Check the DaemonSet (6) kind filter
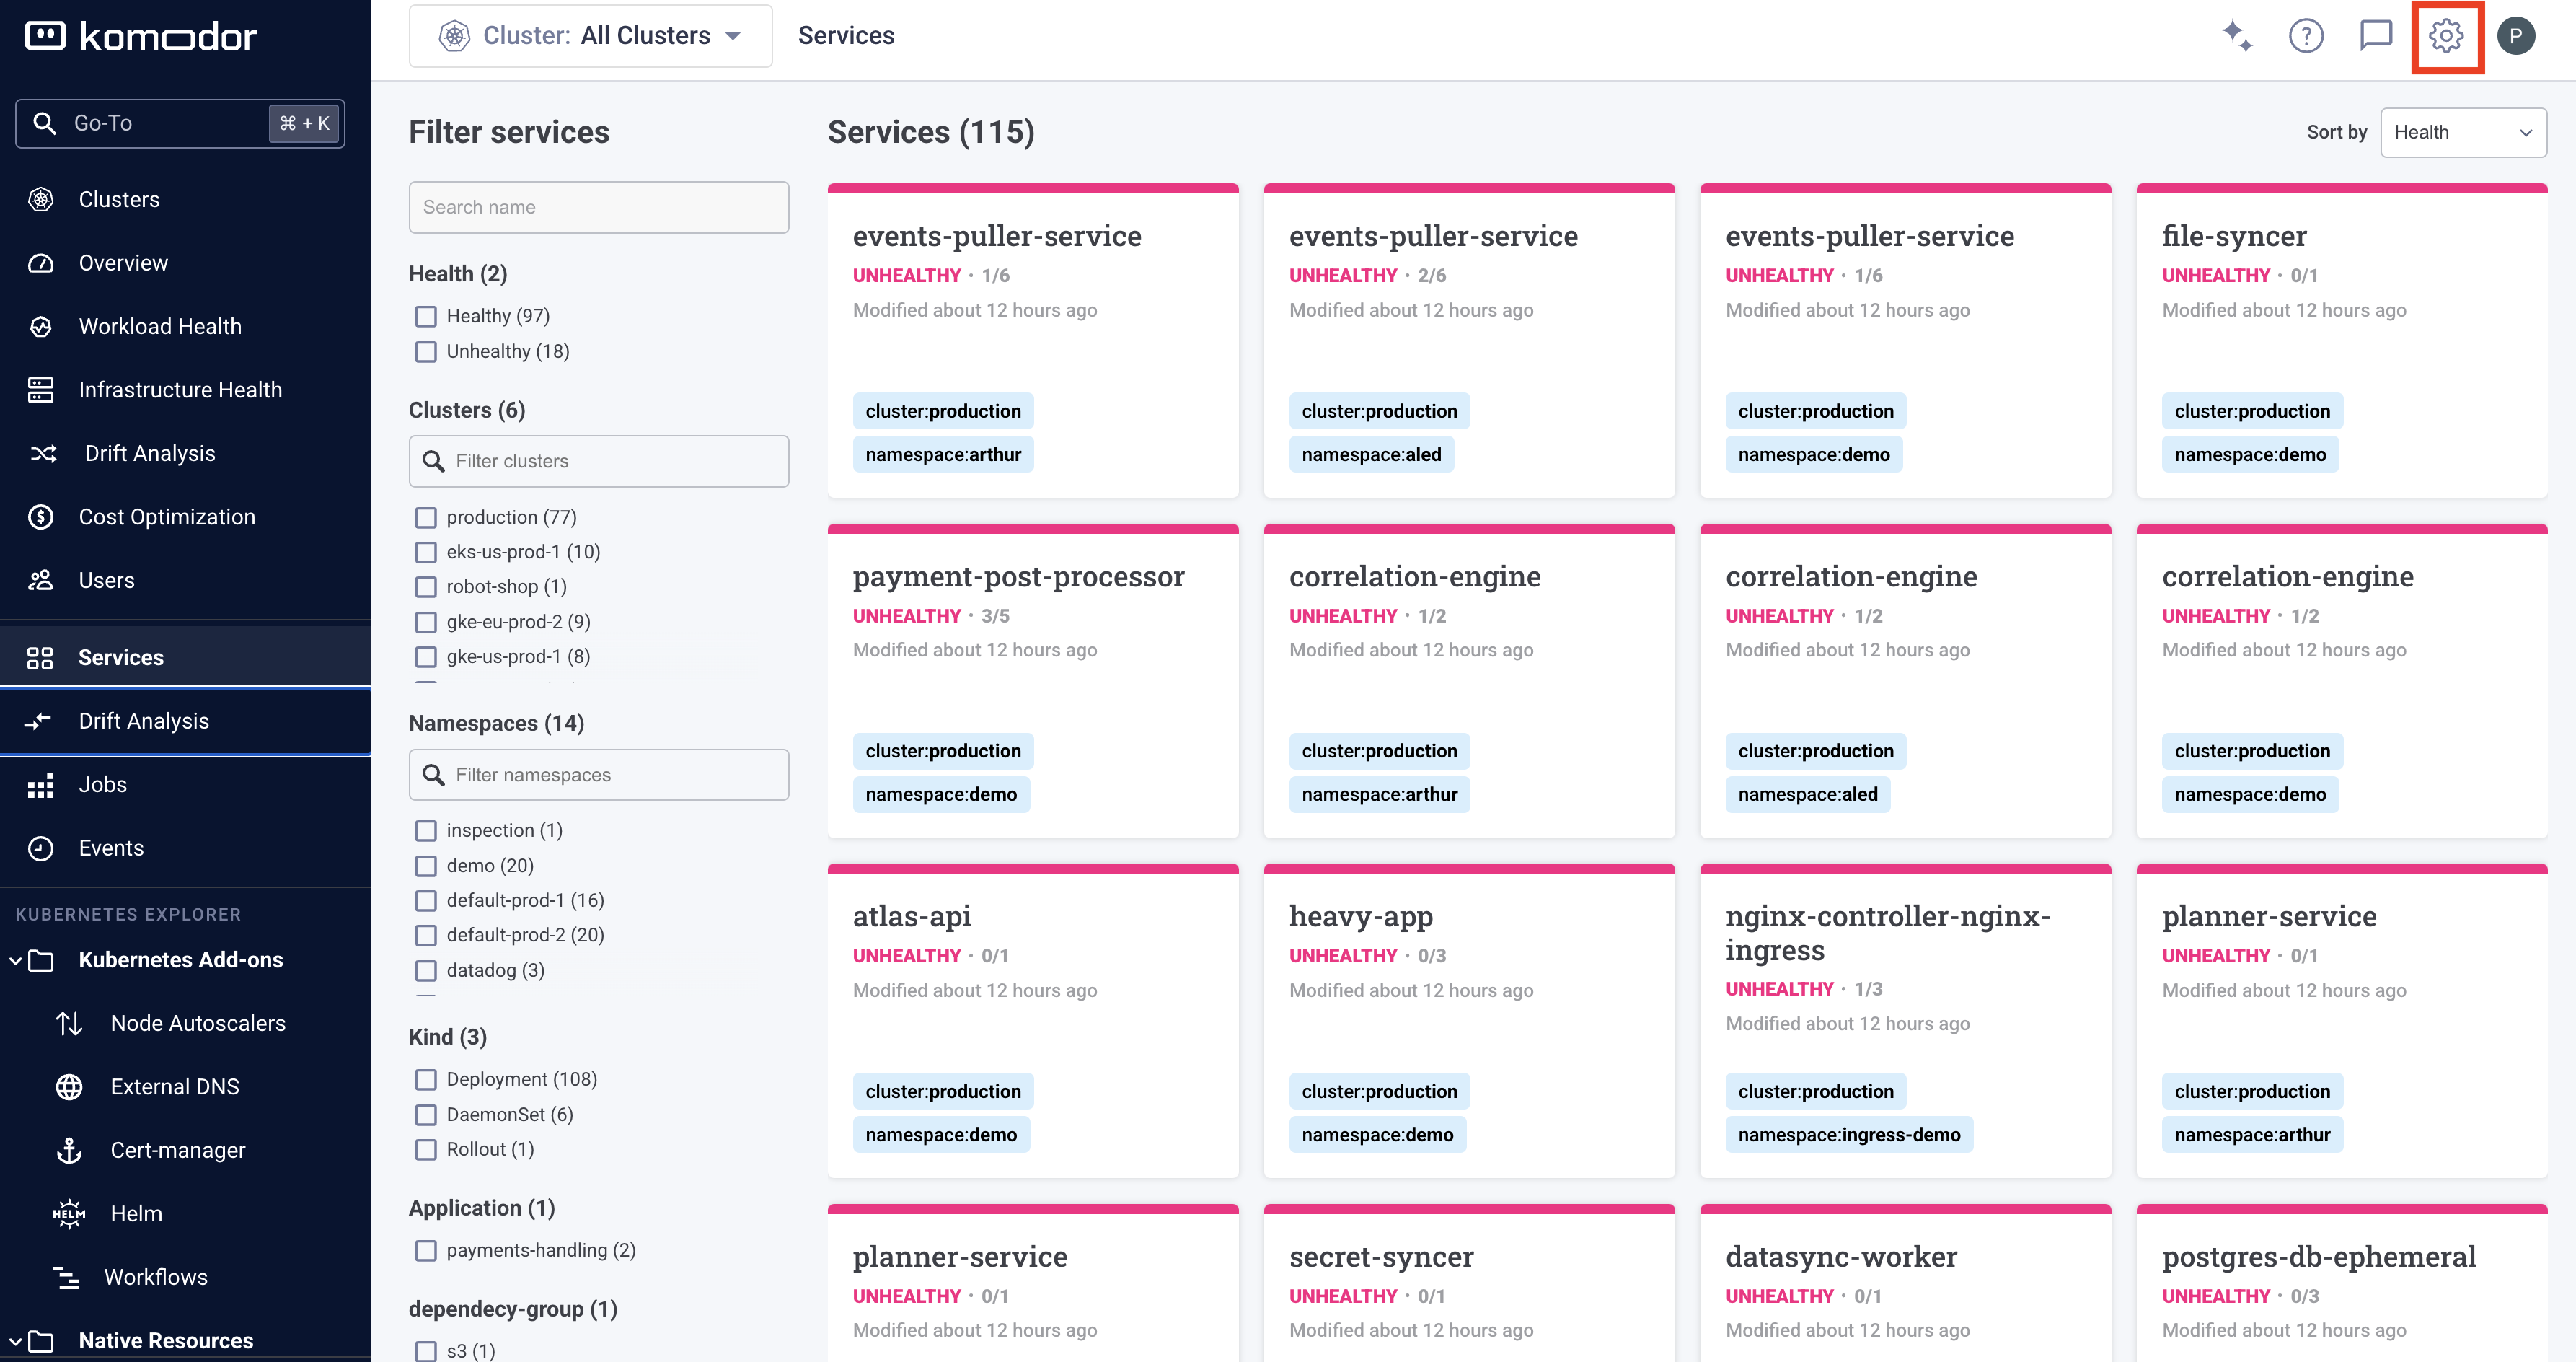The image size is (2576, 1362). tap(426, 1114)
